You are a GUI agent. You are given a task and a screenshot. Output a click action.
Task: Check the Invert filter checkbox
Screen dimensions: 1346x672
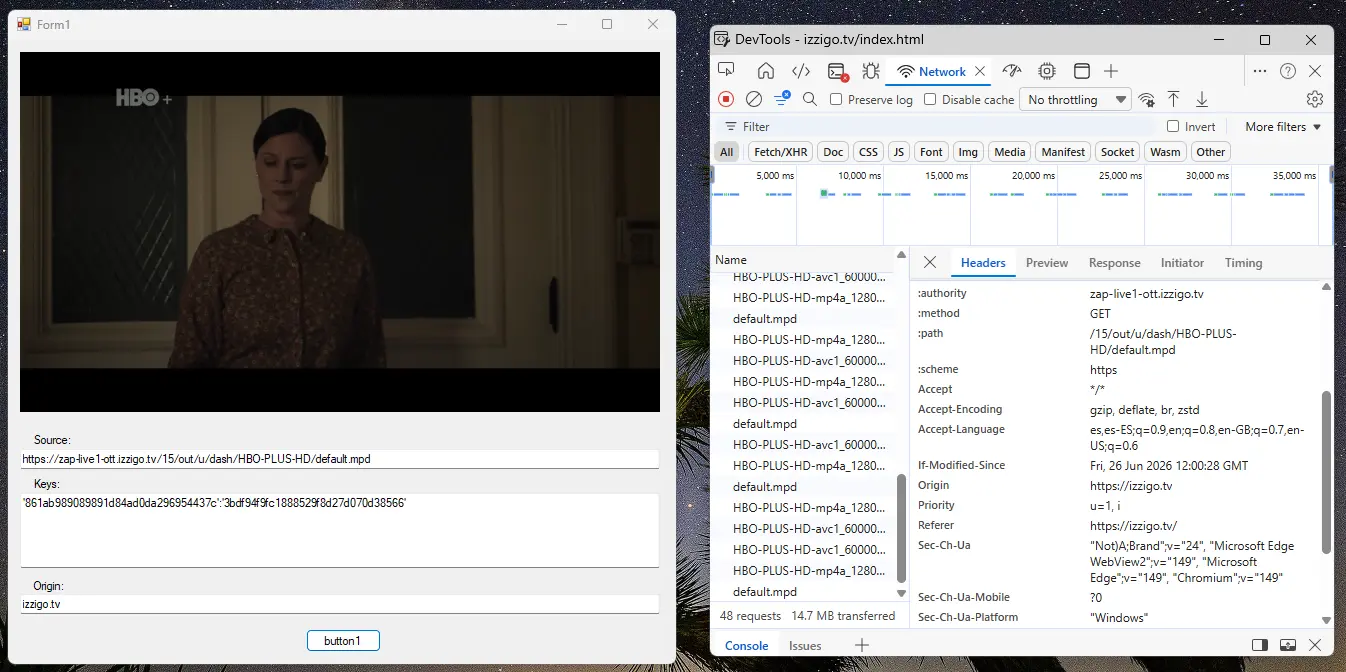1173,126
